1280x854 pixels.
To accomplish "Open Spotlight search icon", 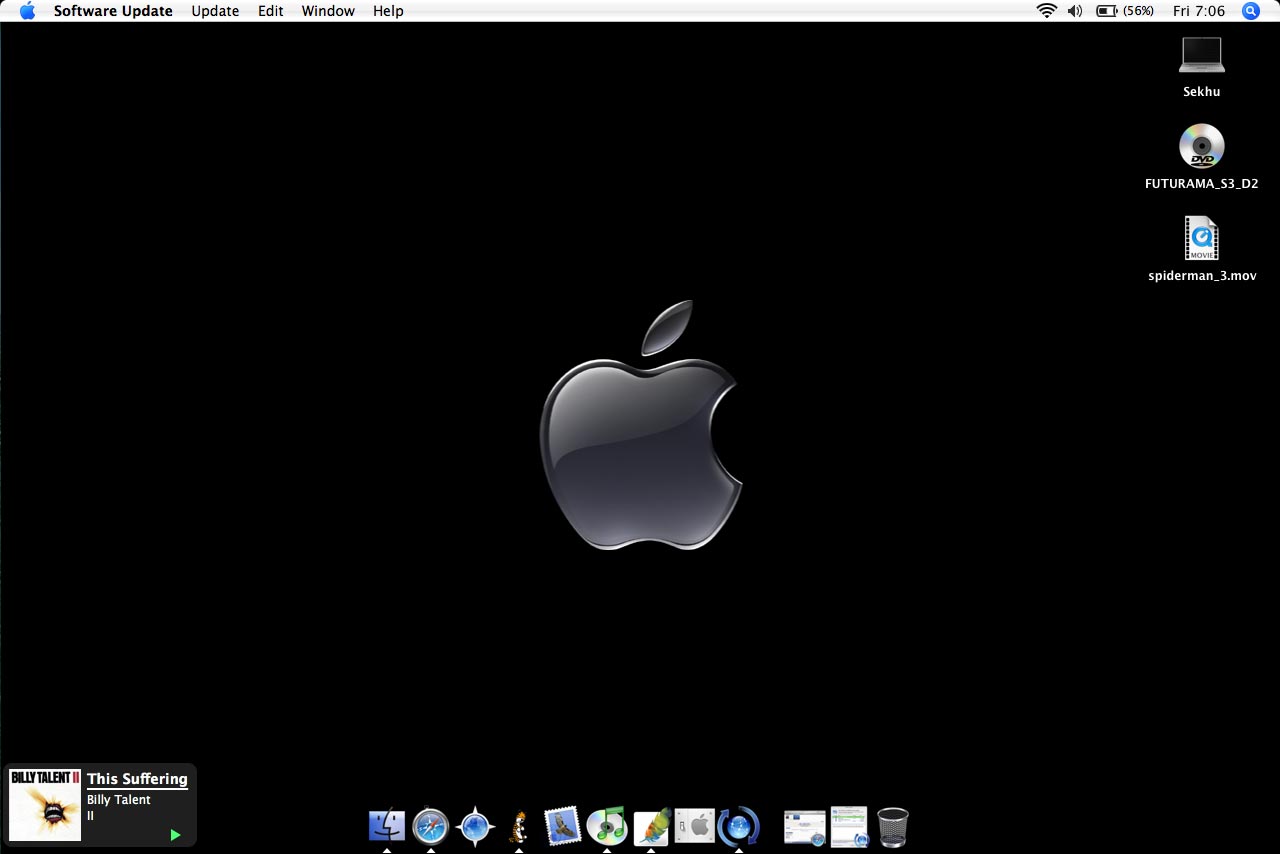I will click(x=1251, y=11).
